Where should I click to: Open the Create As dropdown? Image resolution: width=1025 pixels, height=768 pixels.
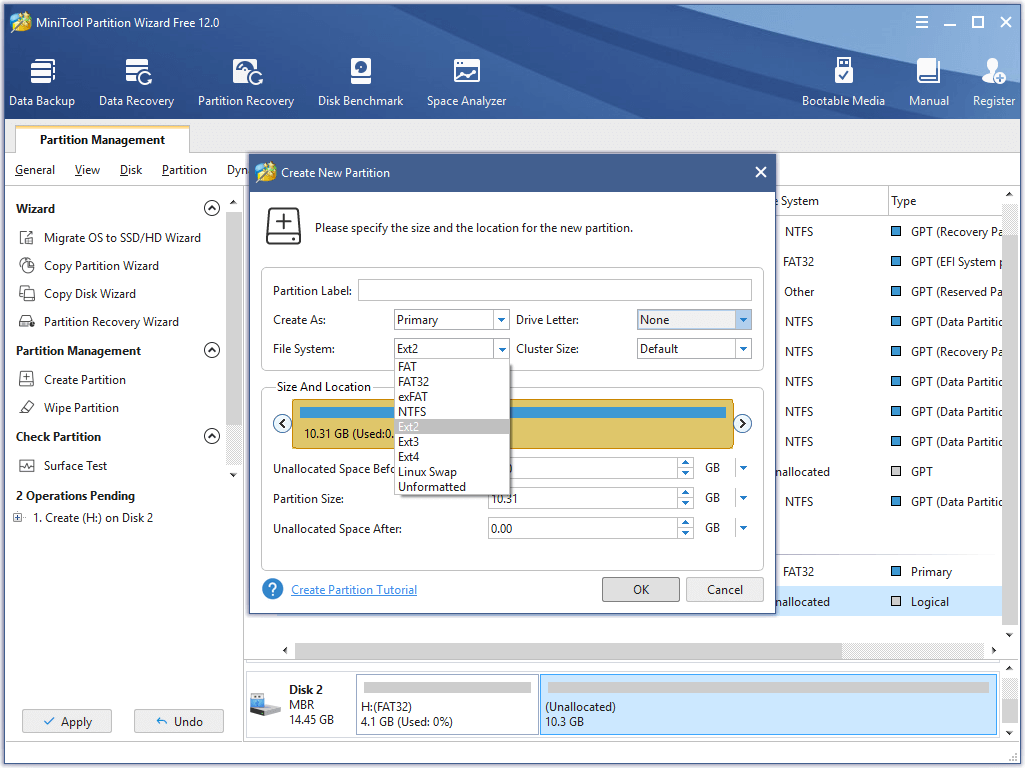(501, 320)
